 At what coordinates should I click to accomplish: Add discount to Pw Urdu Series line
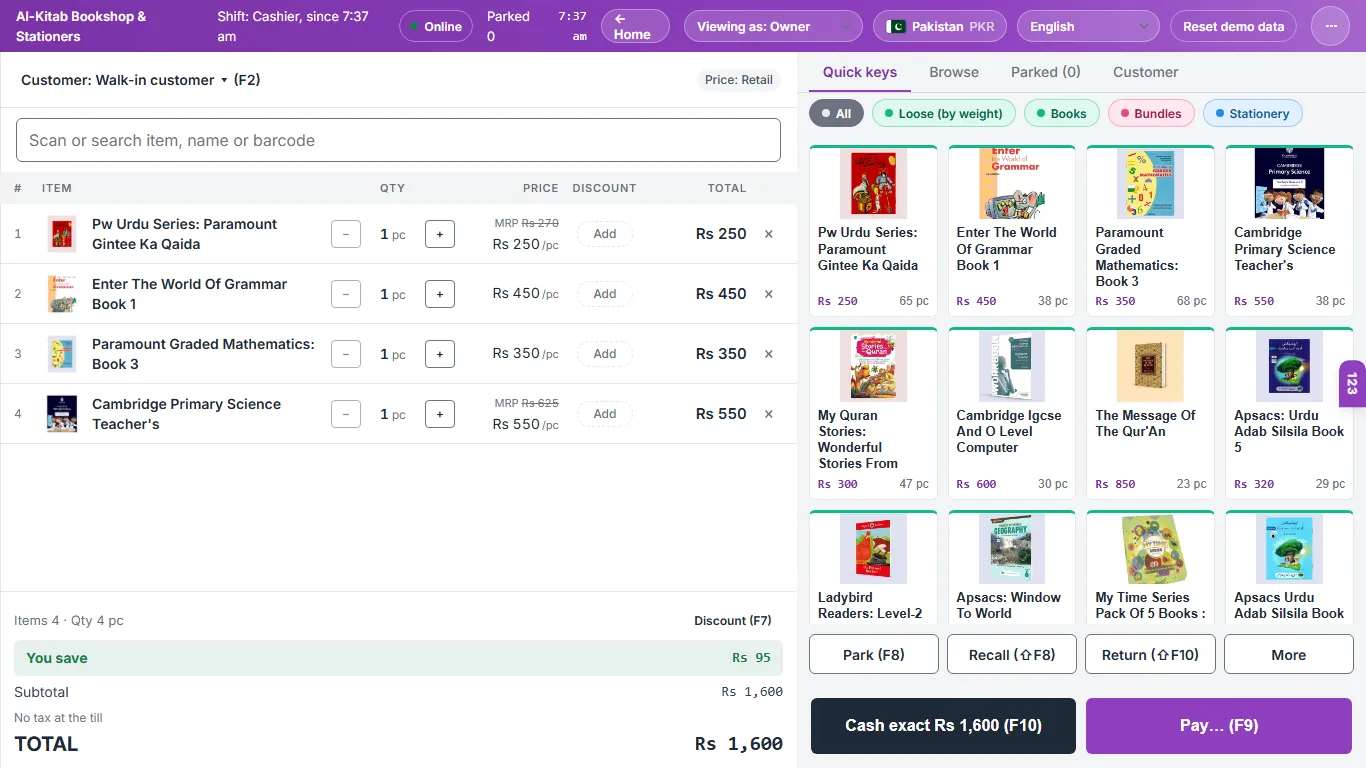coord(605,234)
